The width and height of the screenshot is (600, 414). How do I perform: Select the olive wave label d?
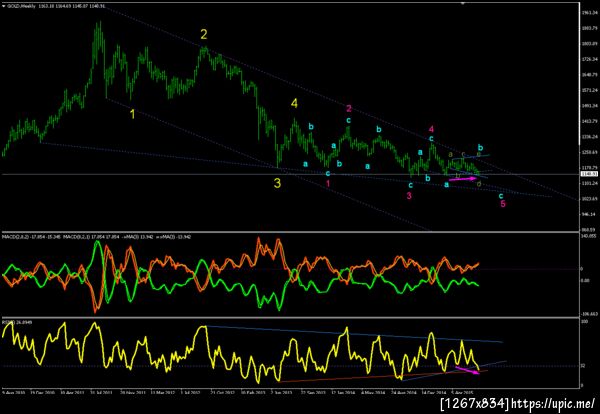(479, 184)
